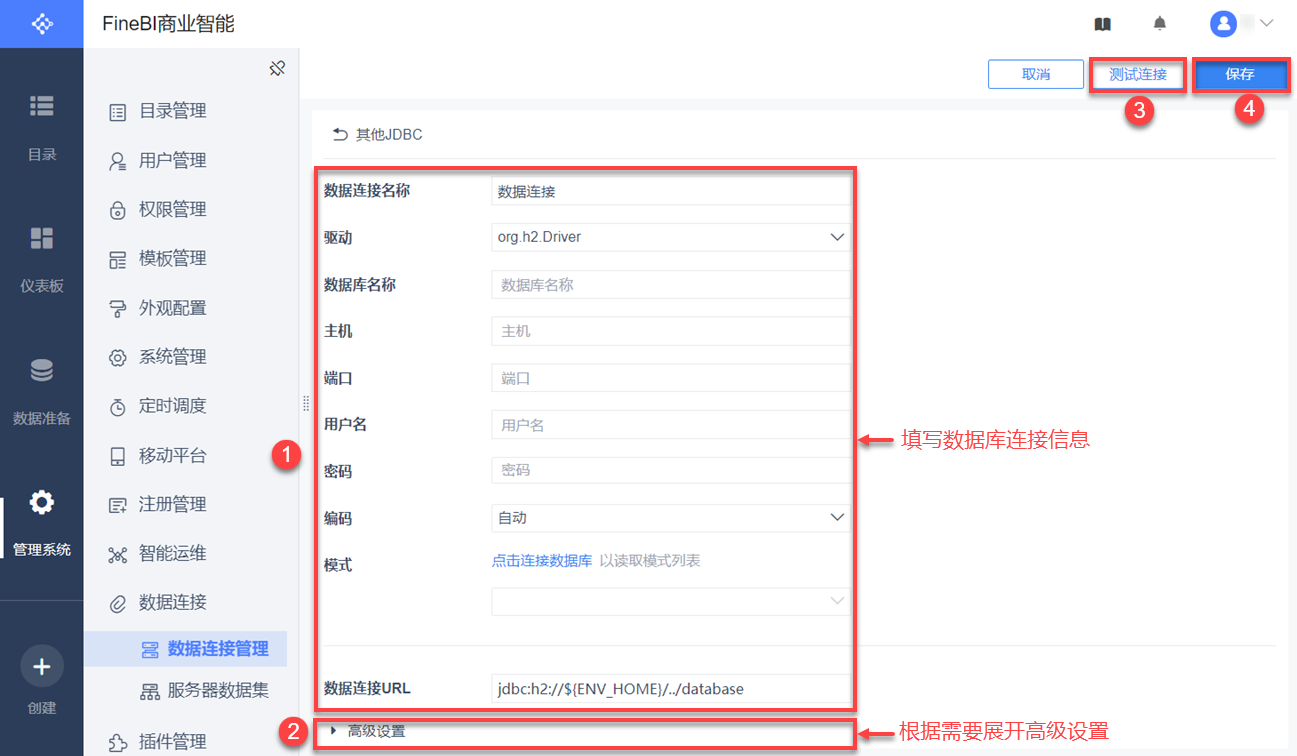The width and height of the screenshot is (1297, 756).
Task: Click the 点击连接数据库 link
Action: (542, 561)
